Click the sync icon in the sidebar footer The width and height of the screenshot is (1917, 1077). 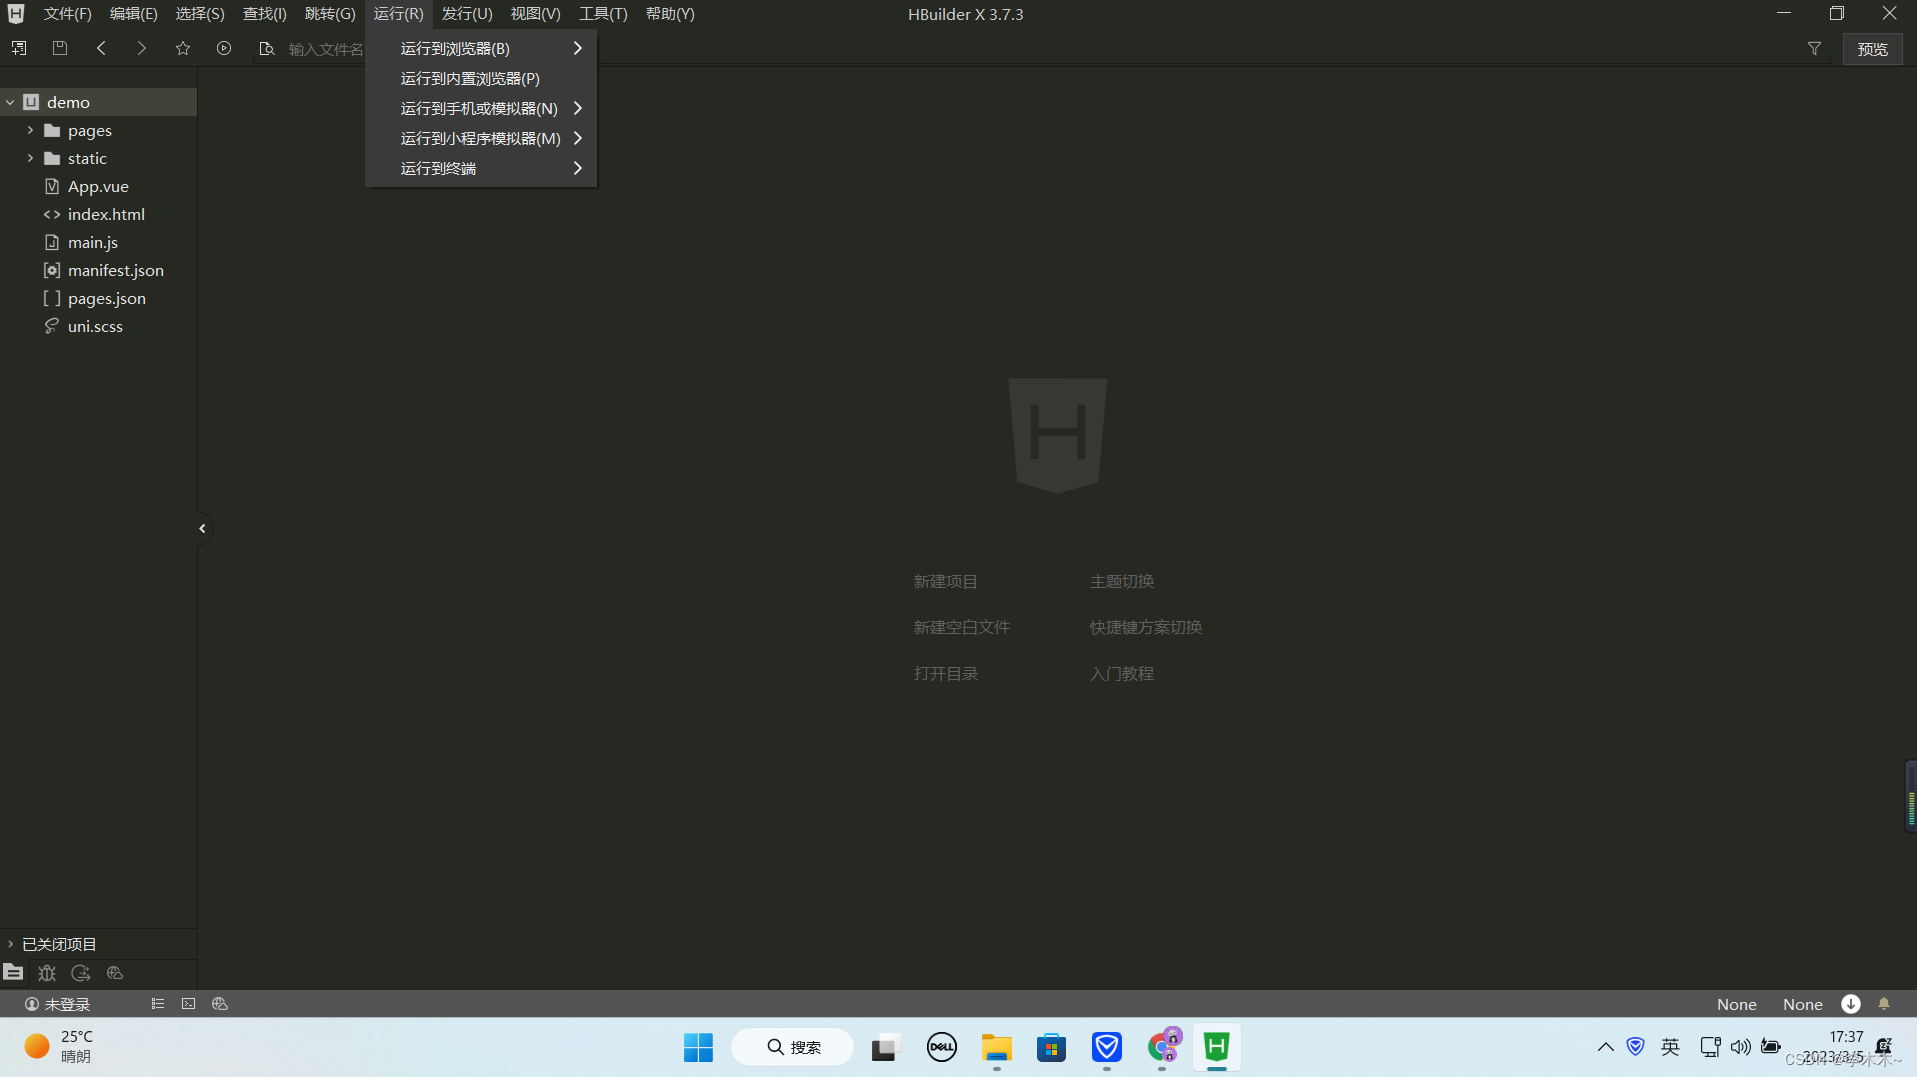click(81, 973)
